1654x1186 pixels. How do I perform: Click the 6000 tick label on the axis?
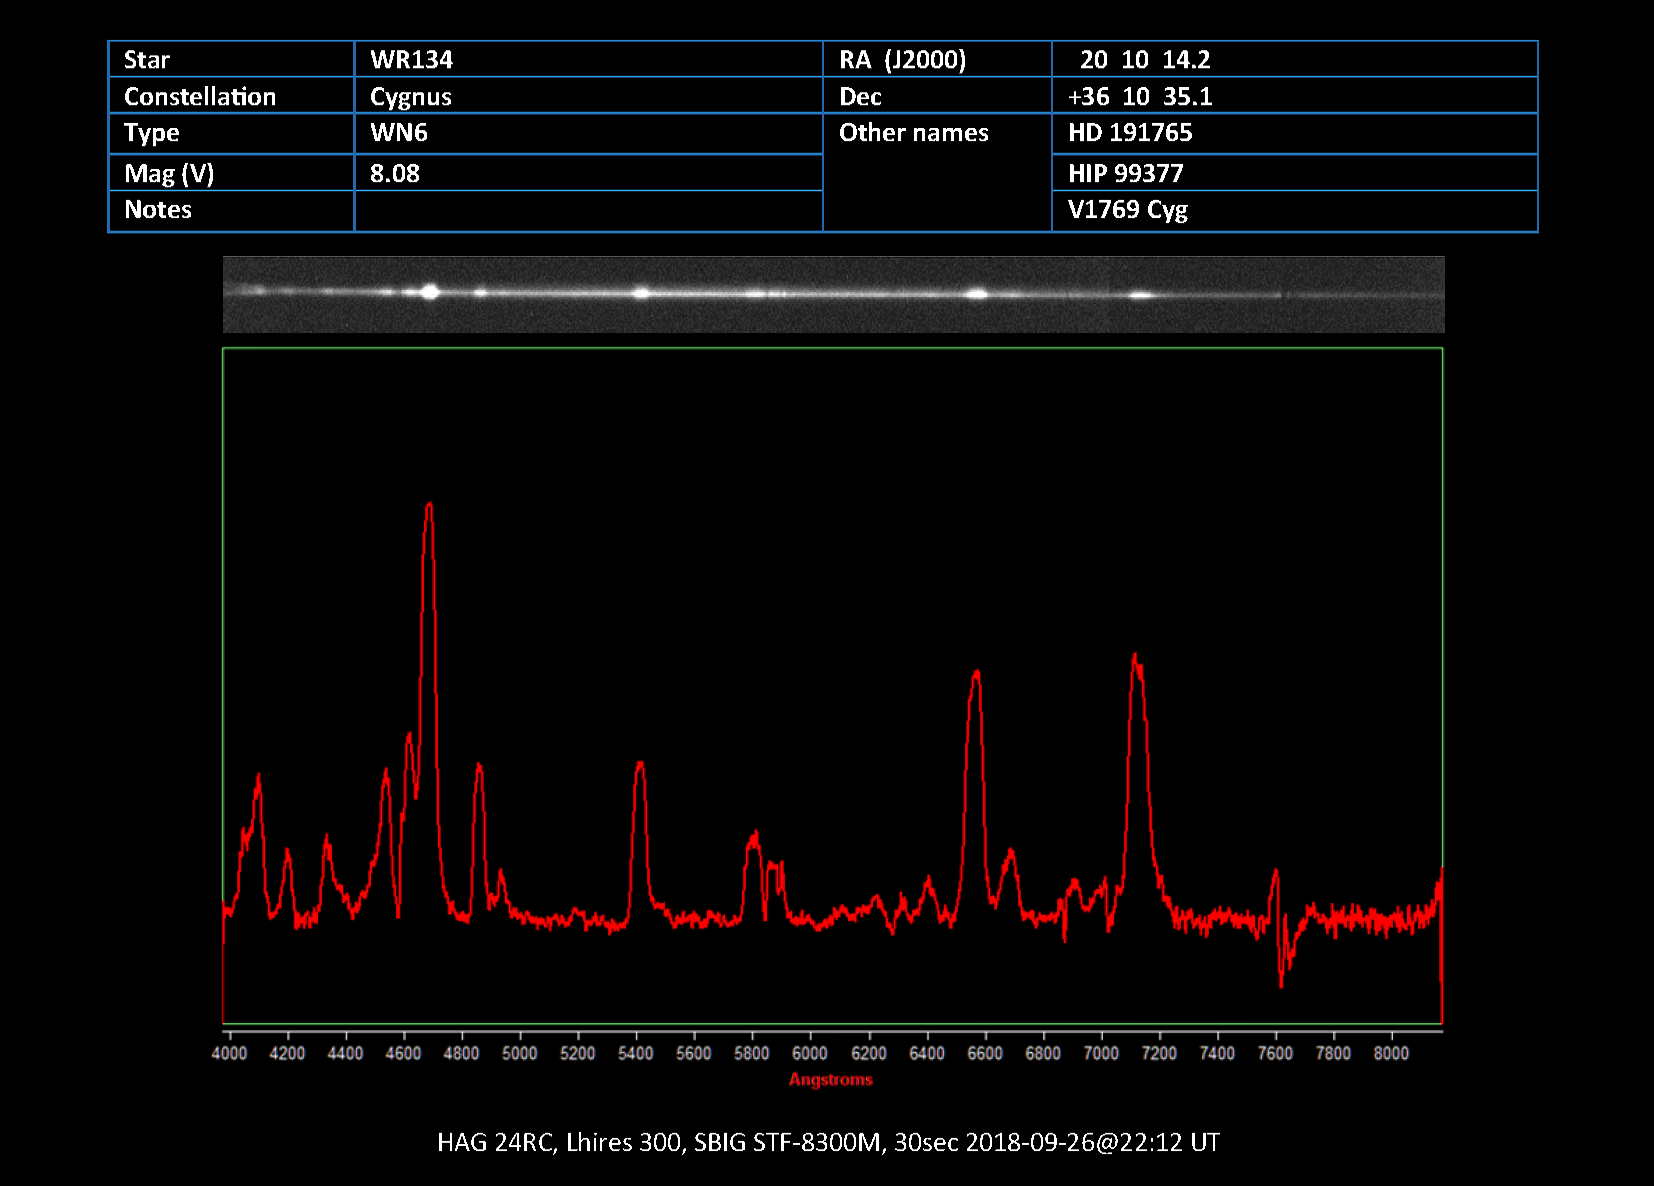(809, 1053)
